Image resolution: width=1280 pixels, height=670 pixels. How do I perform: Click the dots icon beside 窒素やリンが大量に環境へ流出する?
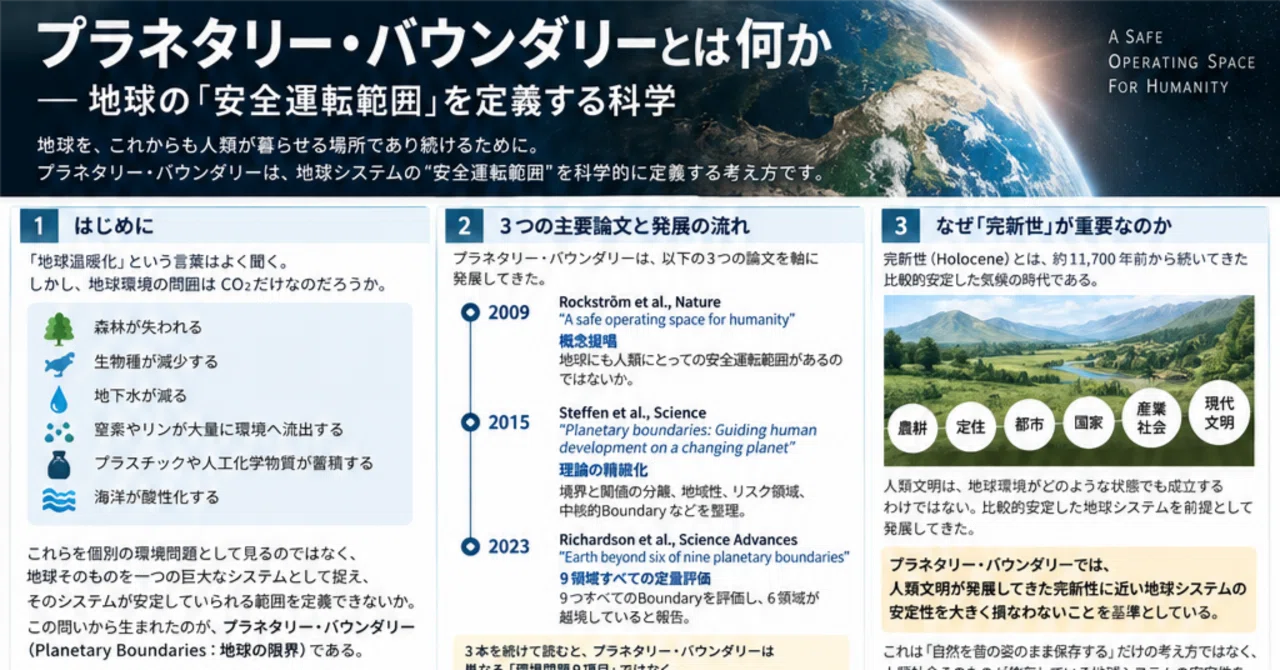[59, 431]
